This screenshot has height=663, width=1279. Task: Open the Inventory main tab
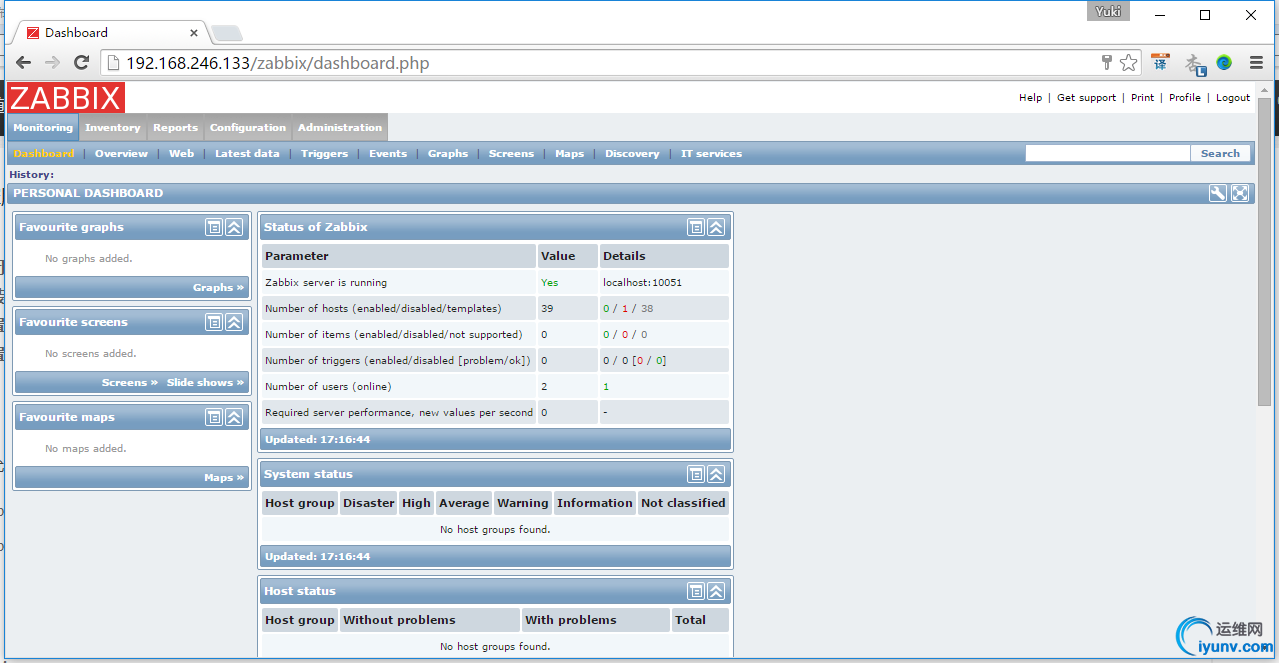(113, 127)
